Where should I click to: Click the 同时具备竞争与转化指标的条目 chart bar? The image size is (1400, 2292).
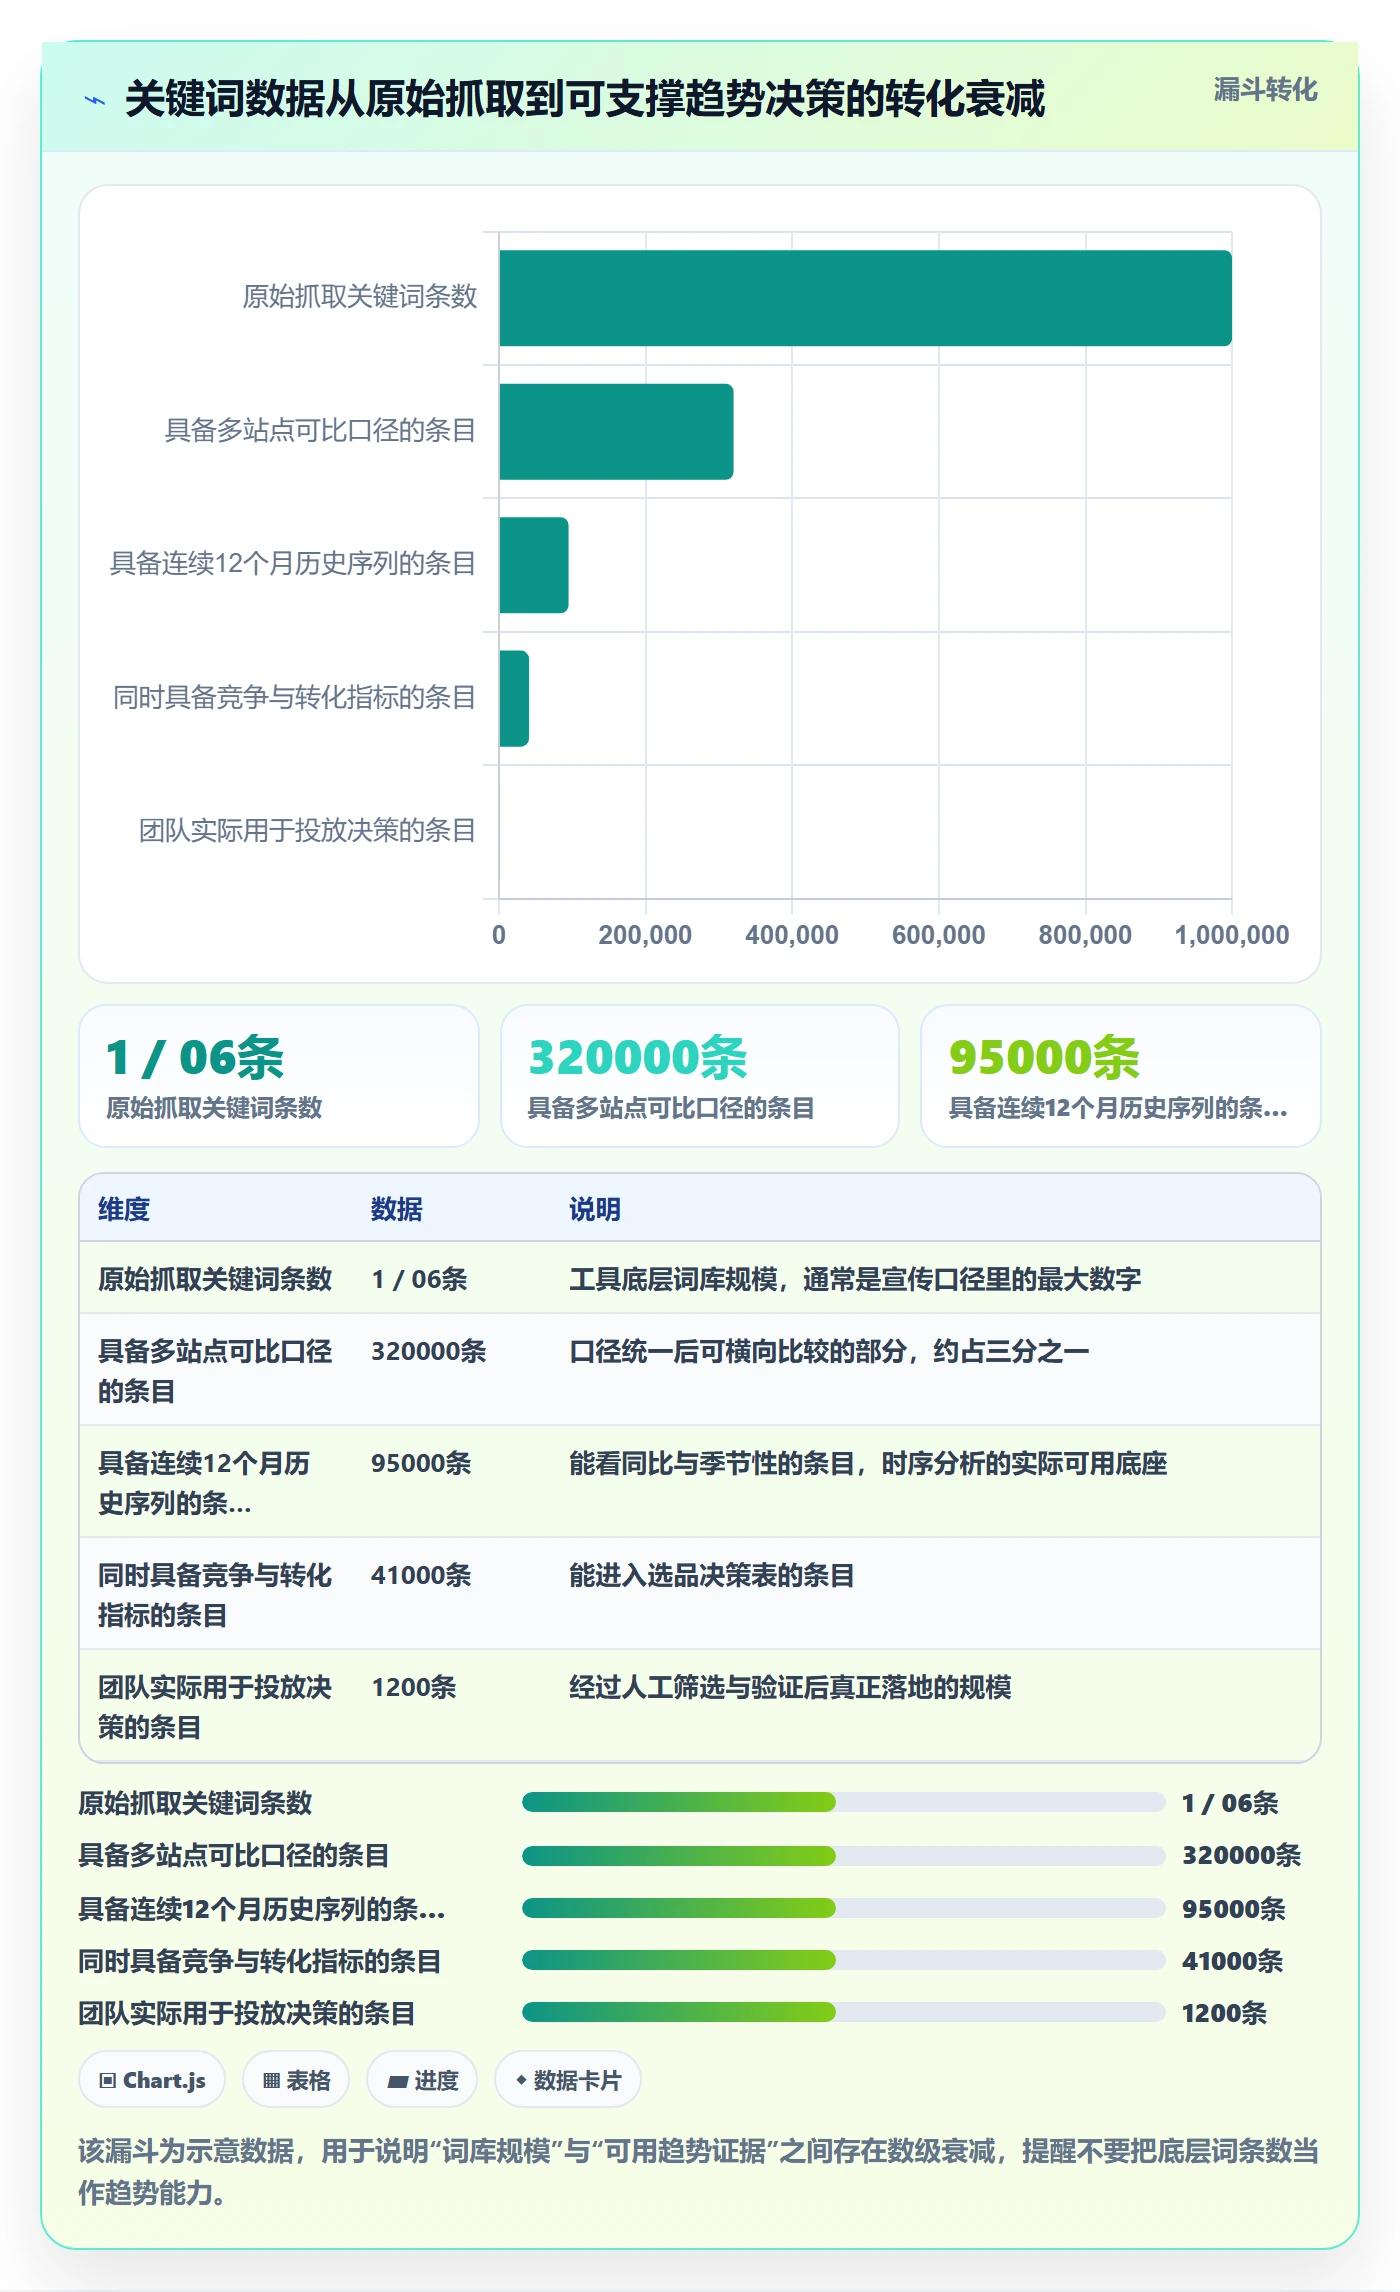[x=514, y=698]
